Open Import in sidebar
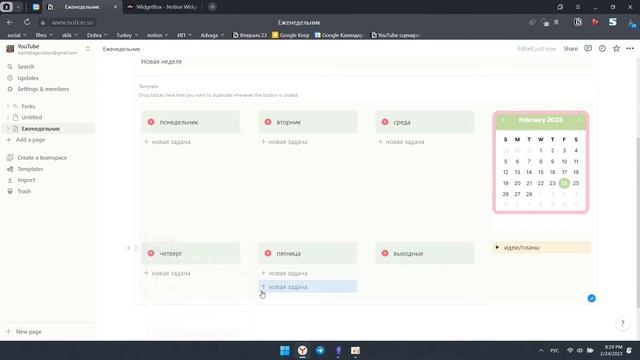 26,180
